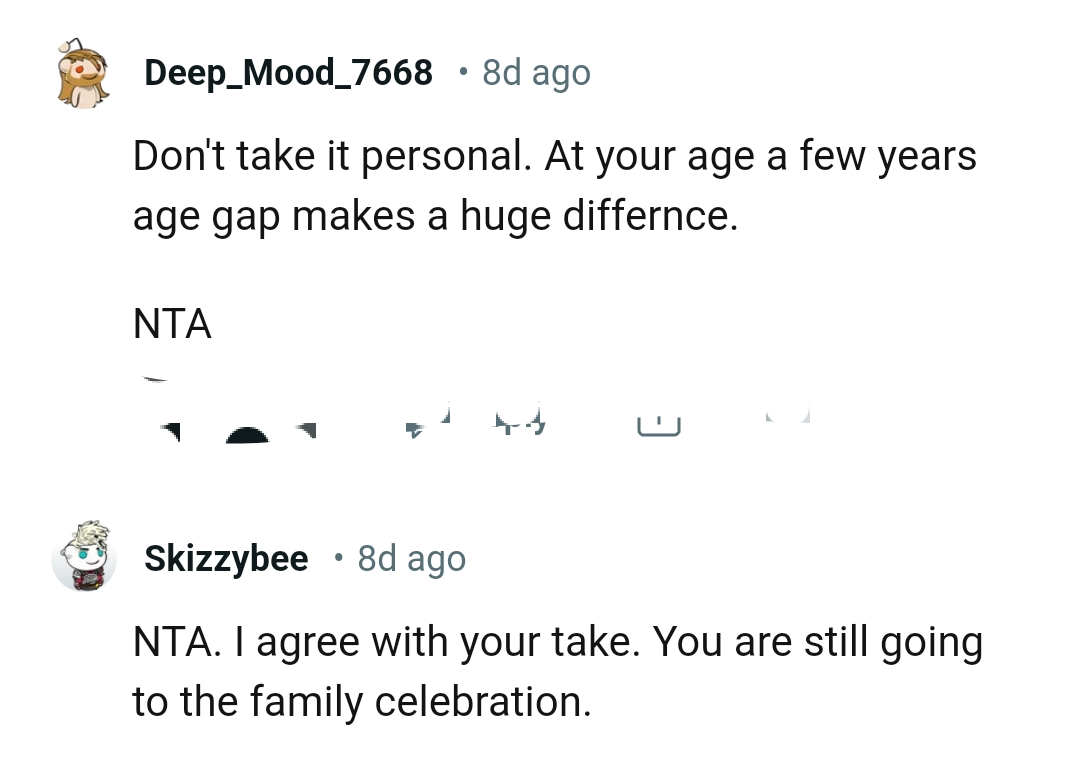Tap the save bookmark icon on the first comment
The height and width of the screenshot is (768, 1079).
click(789, 420)
